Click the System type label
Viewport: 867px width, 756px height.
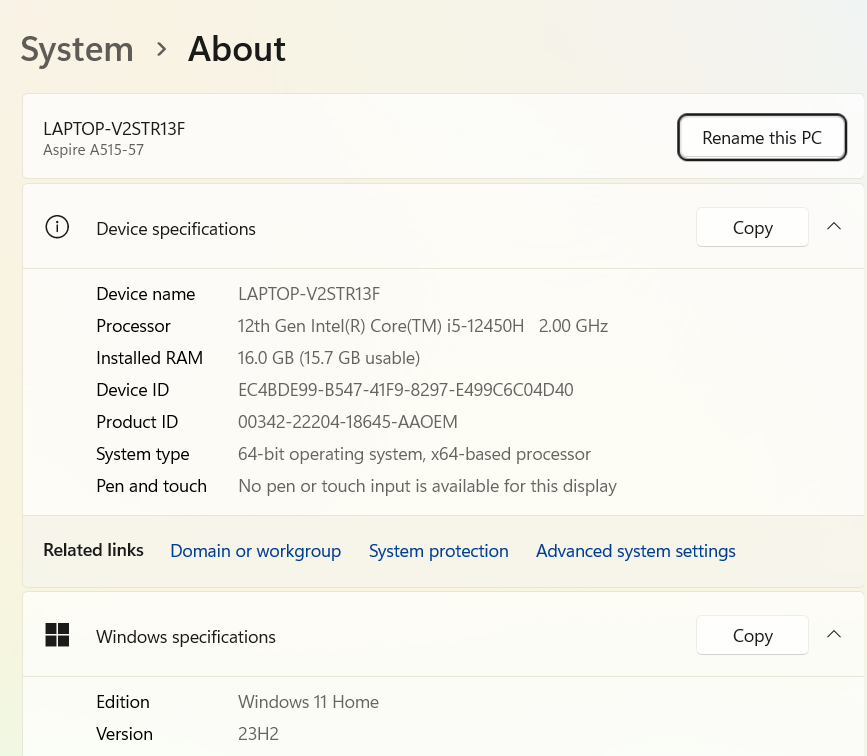143,454
